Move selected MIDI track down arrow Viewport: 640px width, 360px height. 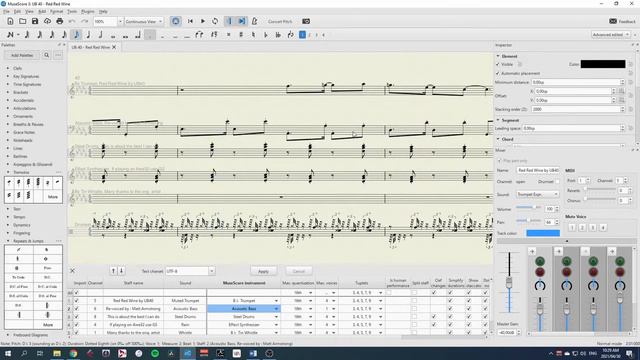121,271
